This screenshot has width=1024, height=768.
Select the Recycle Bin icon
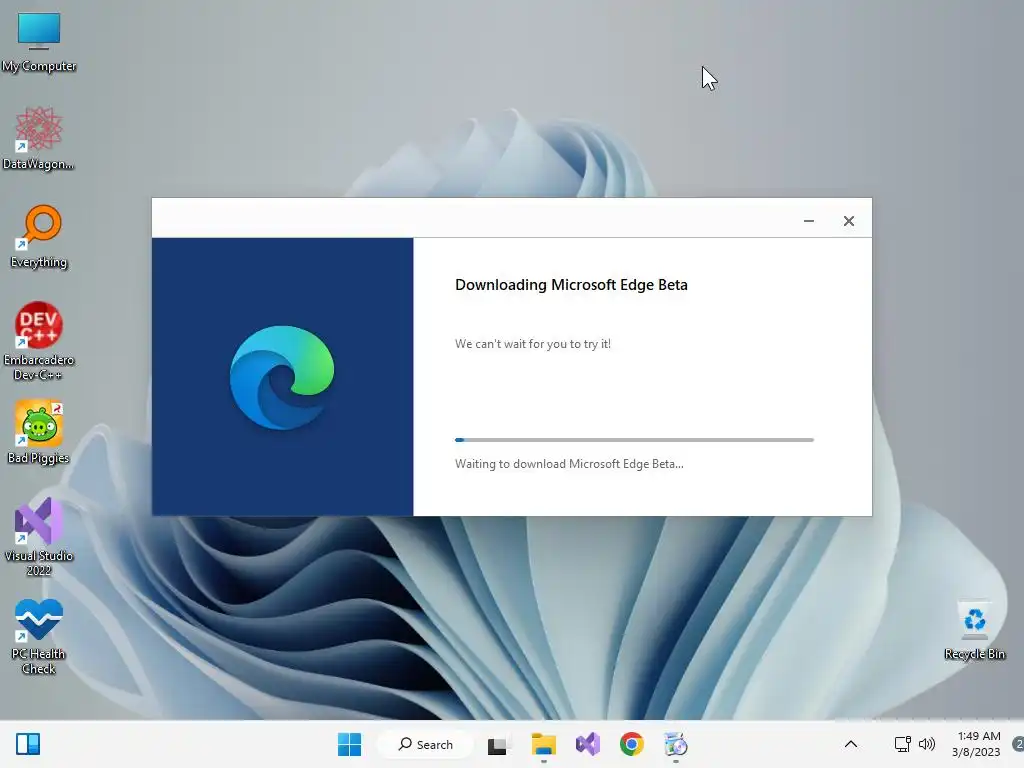(x=974, y=630)
